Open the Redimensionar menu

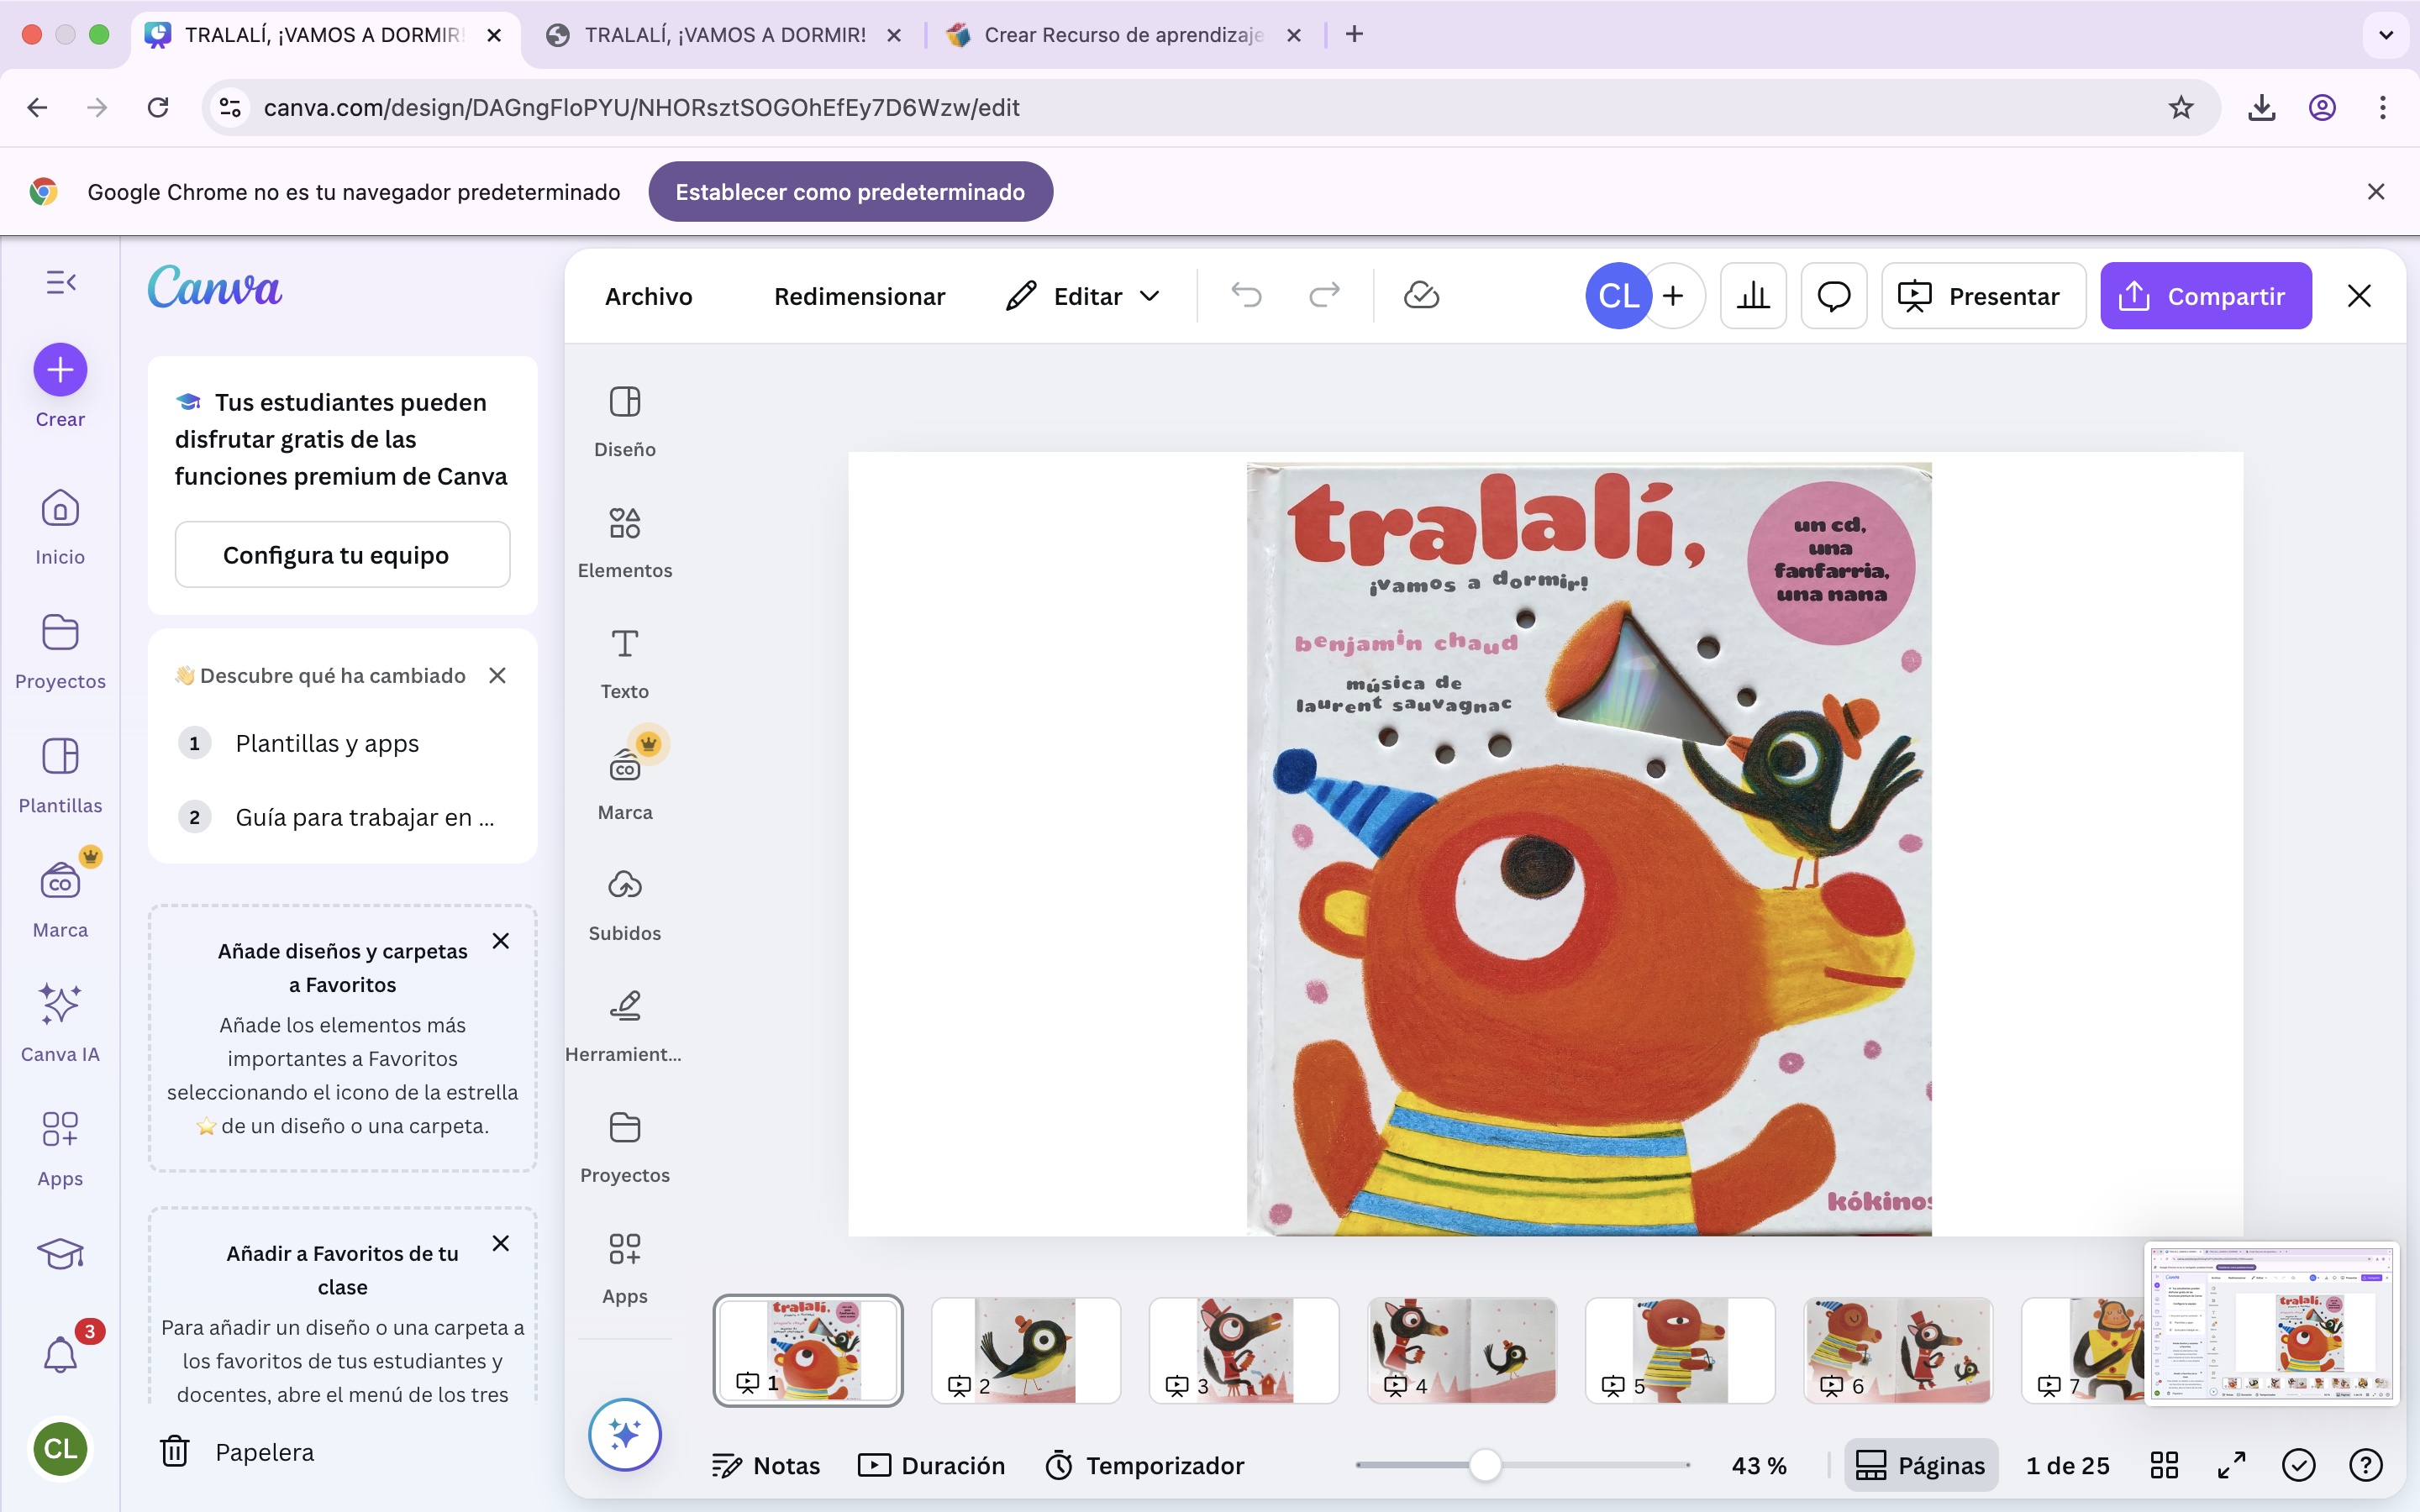click(859, 296)
